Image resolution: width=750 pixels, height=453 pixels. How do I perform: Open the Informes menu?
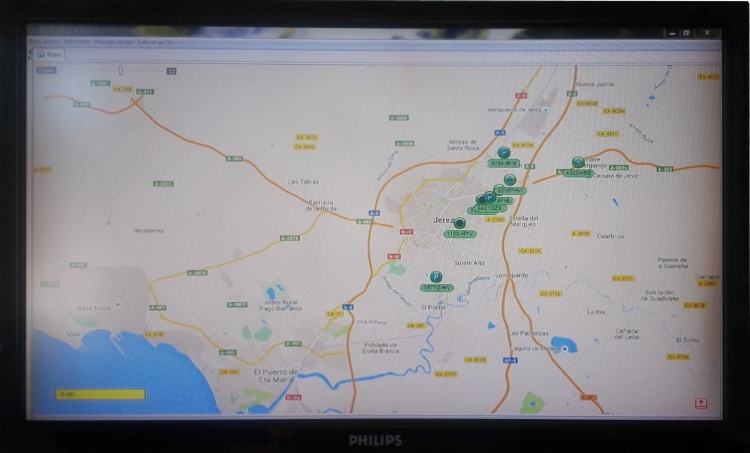coord(77,42)
